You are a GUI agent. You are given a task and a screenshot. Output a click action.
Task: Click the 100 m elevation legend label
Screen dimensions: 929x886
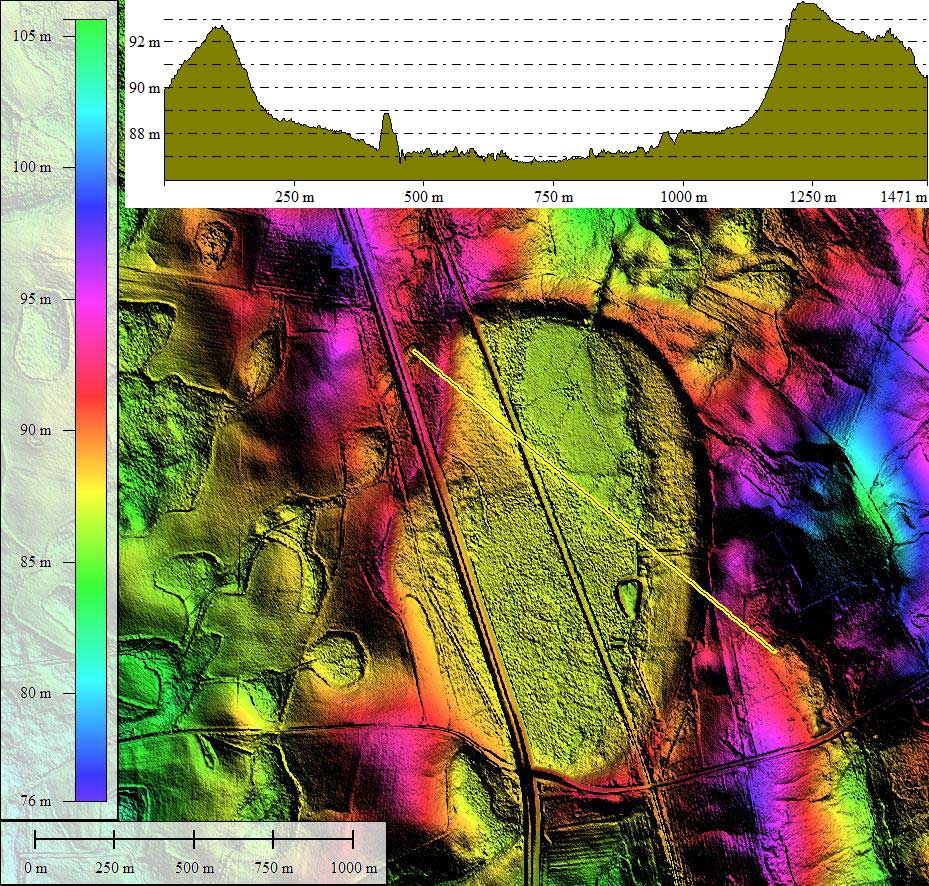click(31, 167)
